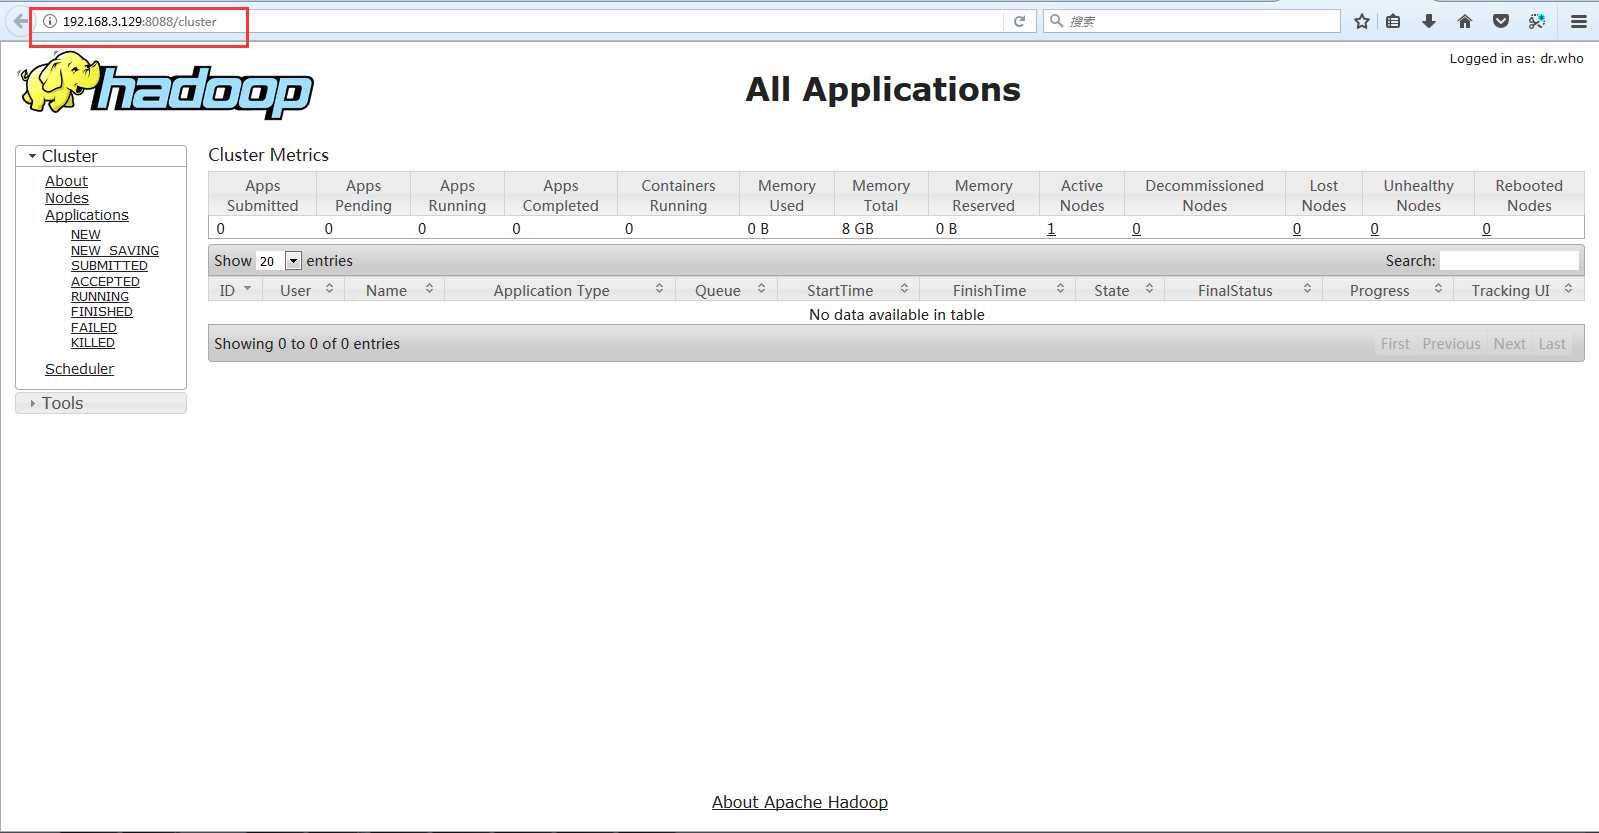Click the 8 GB Memory Total value
Viewport: 1599px width, 833px height.
(858, 229)
